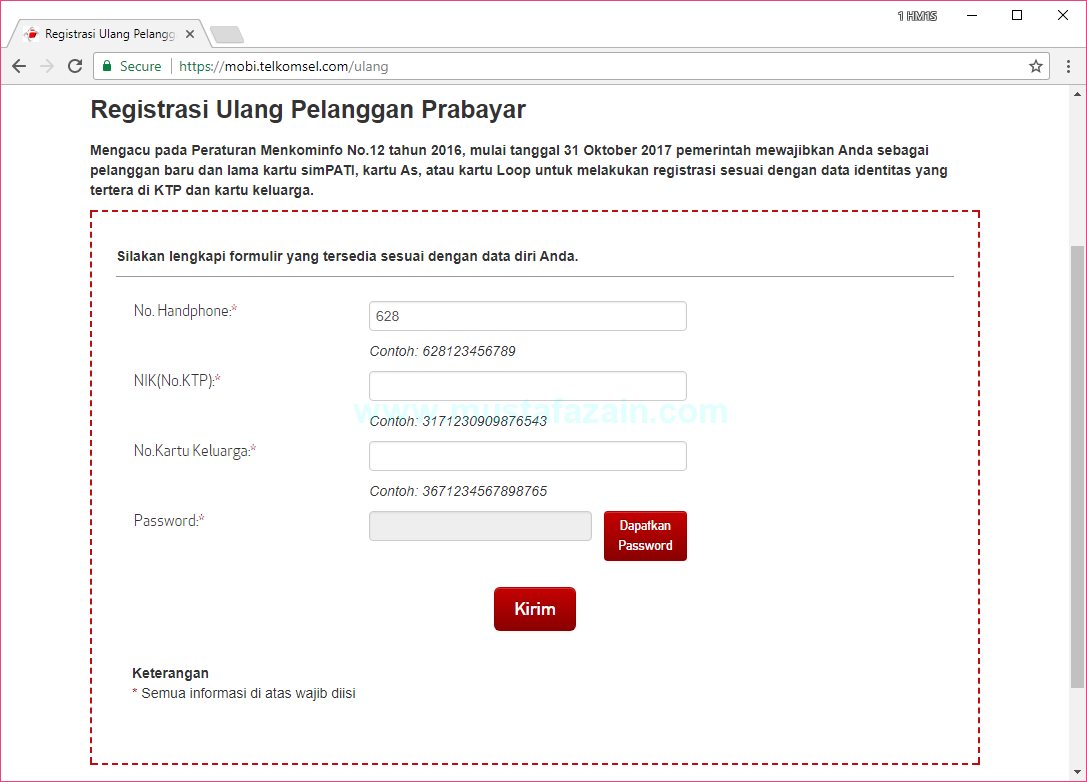Close the Chrome window
The height and width of the screenshot is (782, 1087).
tap(1063, 15)
